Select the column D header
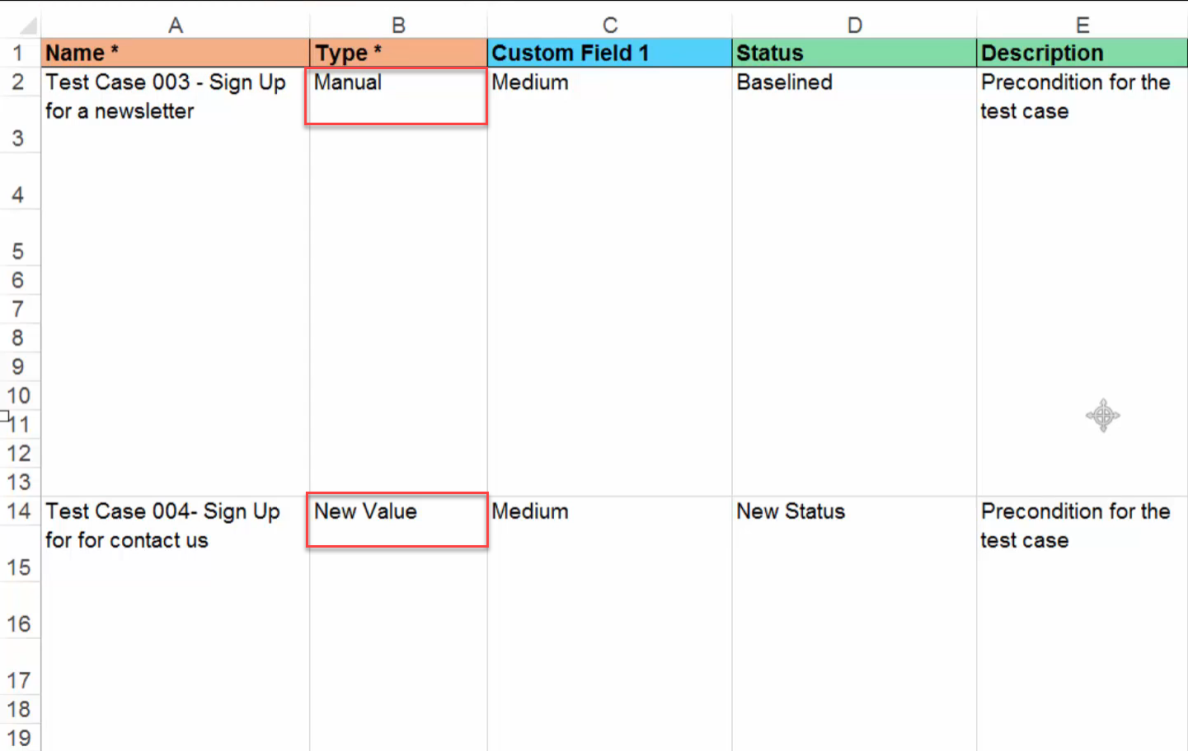1188x751 pixels. tap(853, 24)
